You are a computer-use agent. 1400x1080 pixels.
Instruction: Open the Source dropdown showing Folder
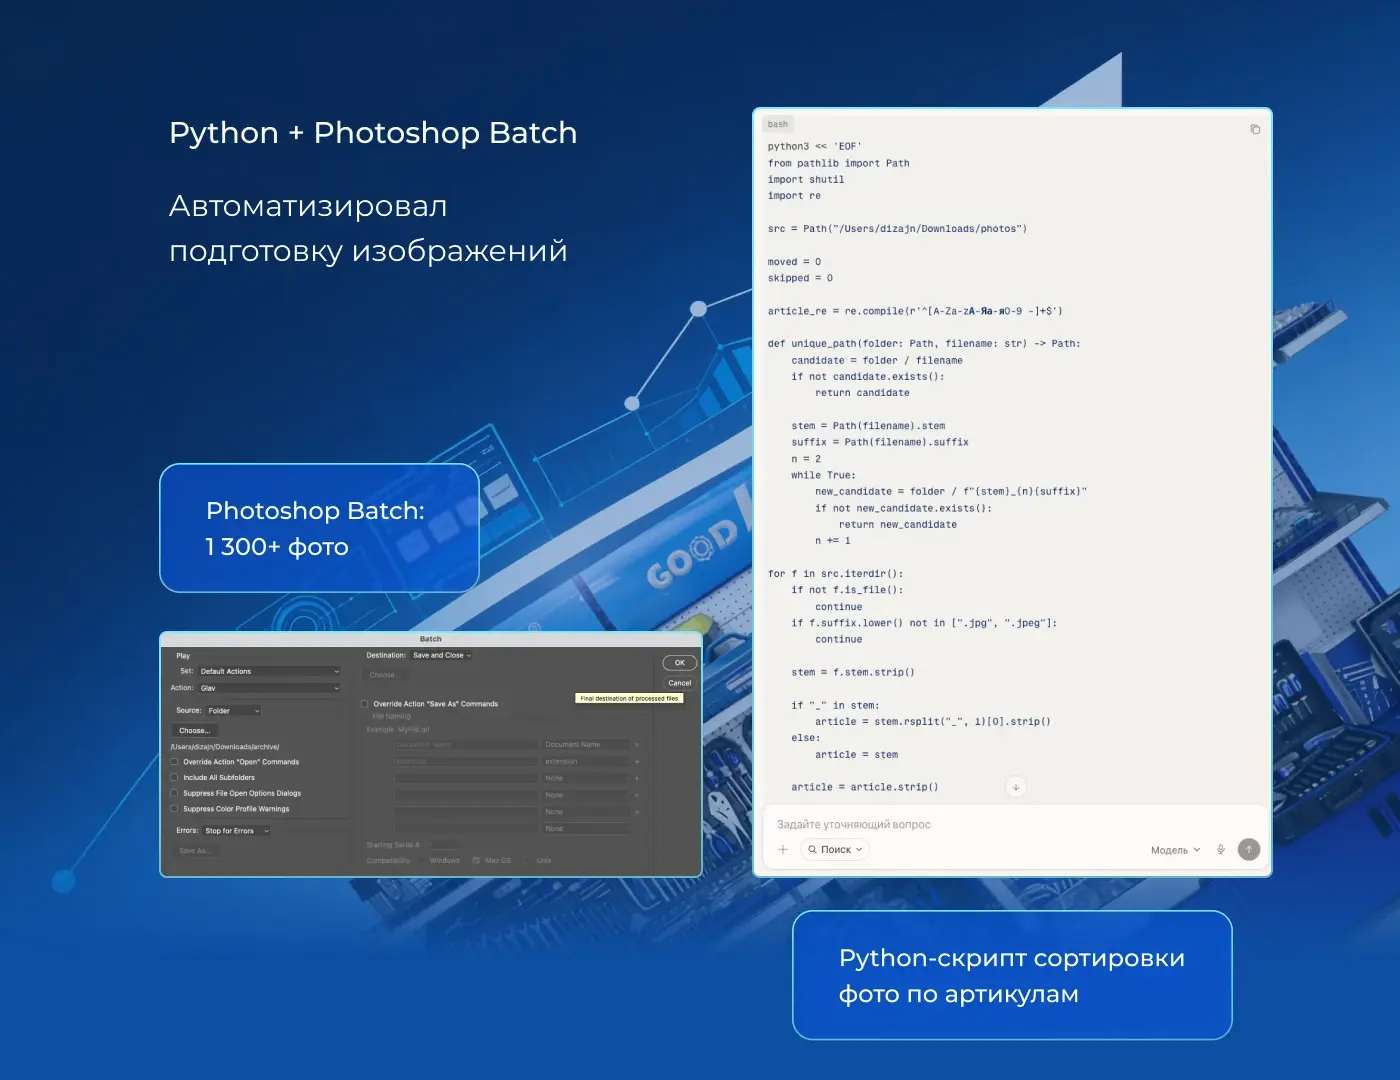(x=233, y=711)
